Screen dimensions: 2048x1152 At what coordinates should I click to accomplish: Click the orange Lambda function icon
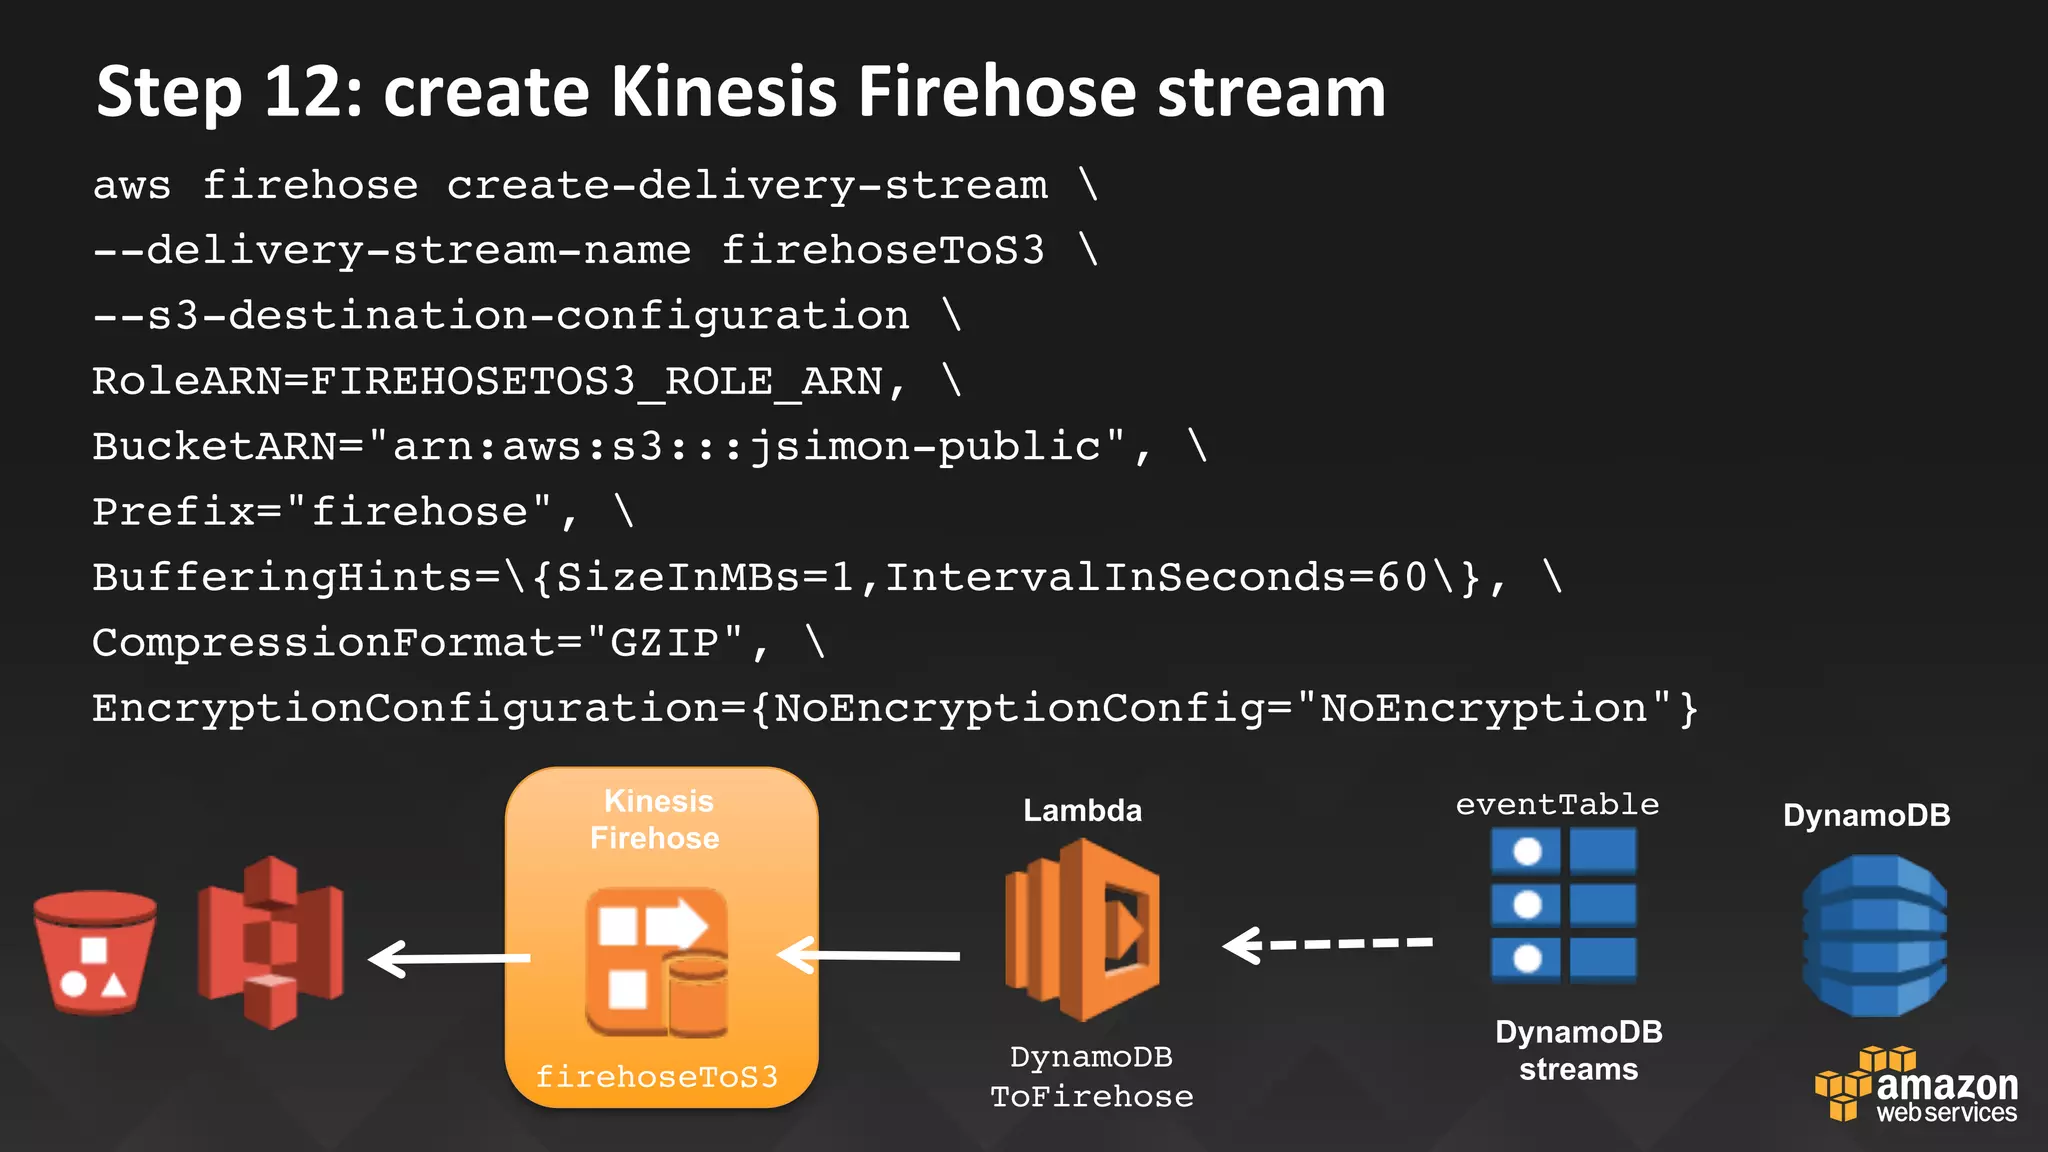(1083, 930)
